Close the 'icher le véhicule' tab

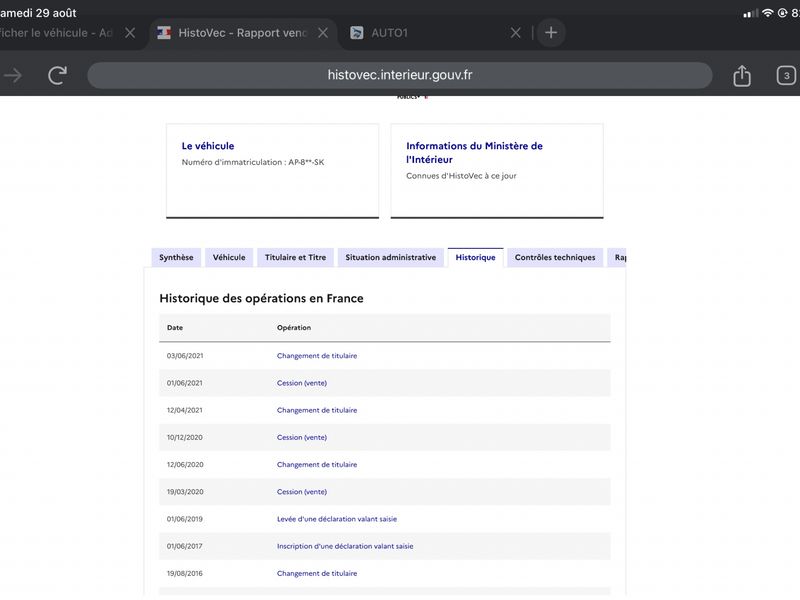tap(130, 33)
